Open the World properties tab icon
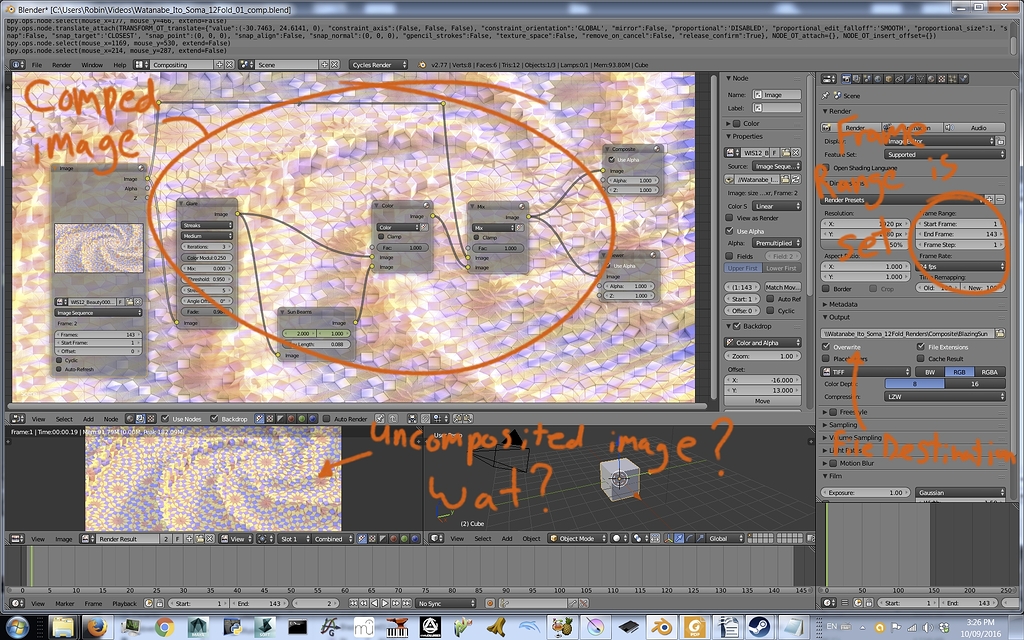 click(878, 78)
